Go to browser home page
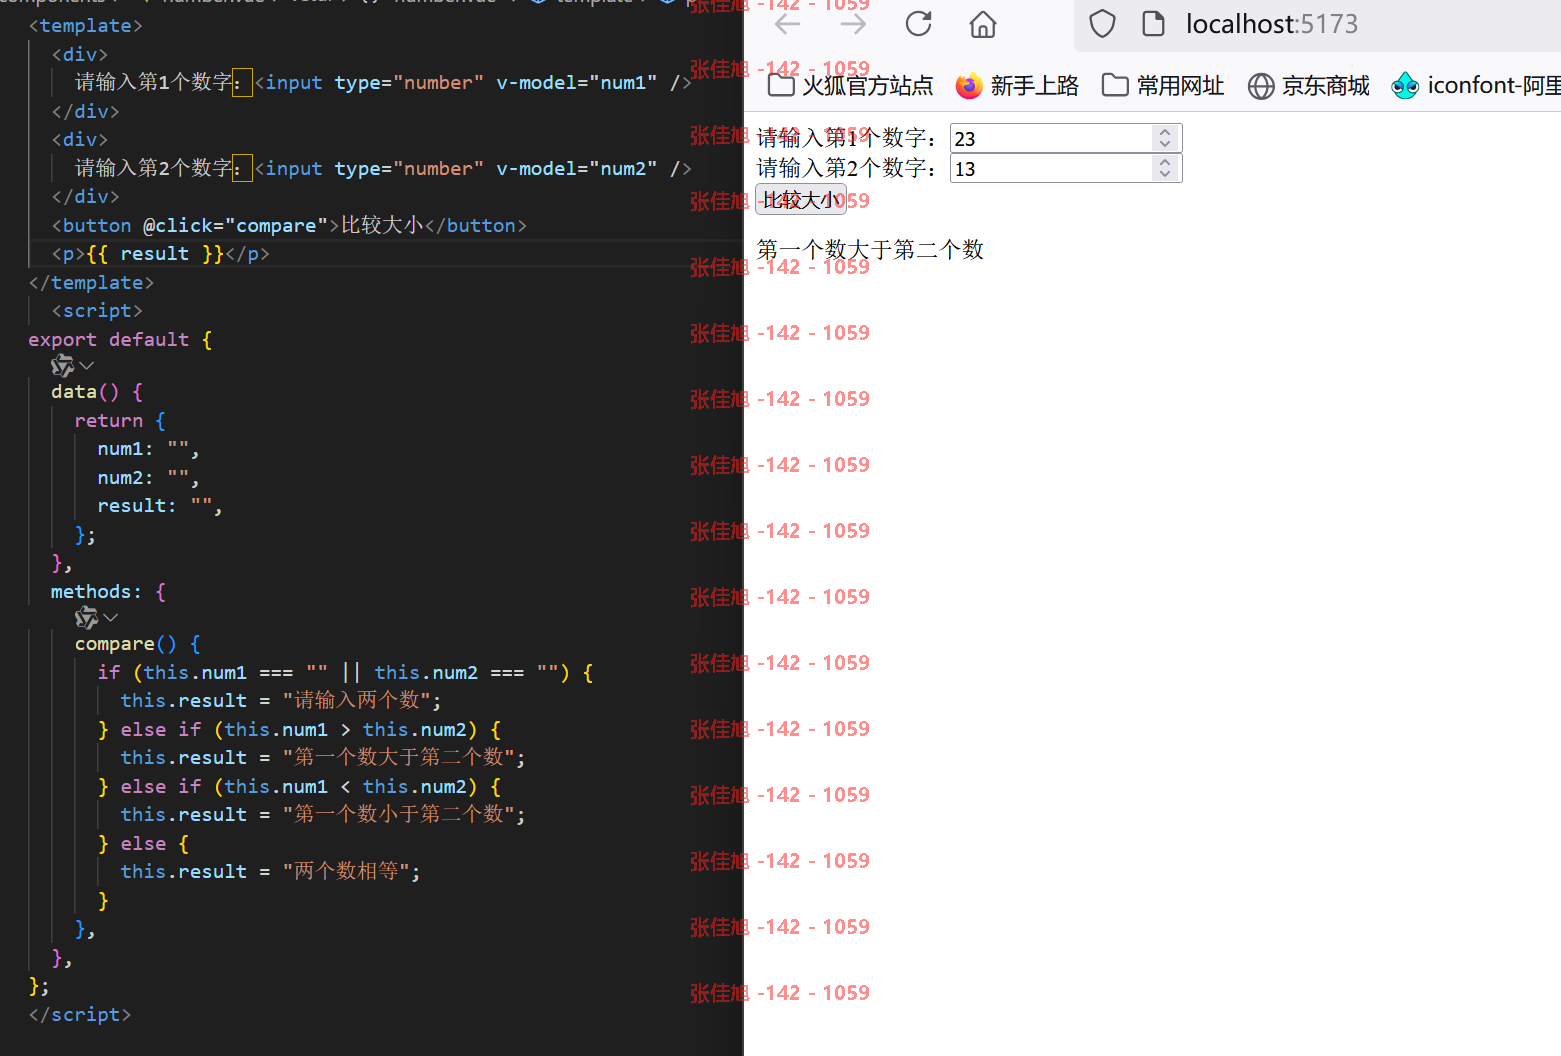The height and width of the screenshot is (1056, 1561). pyautogui.click(x=983, y=24)
